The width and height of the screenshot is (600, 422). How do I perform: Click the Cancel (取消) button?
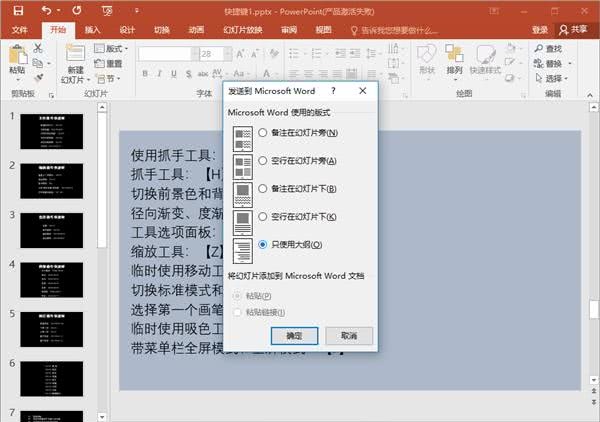[349, 336]
